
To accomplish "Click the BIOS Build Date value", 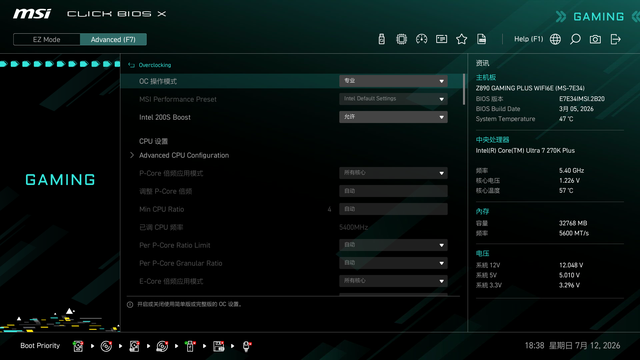I will 576,109.
